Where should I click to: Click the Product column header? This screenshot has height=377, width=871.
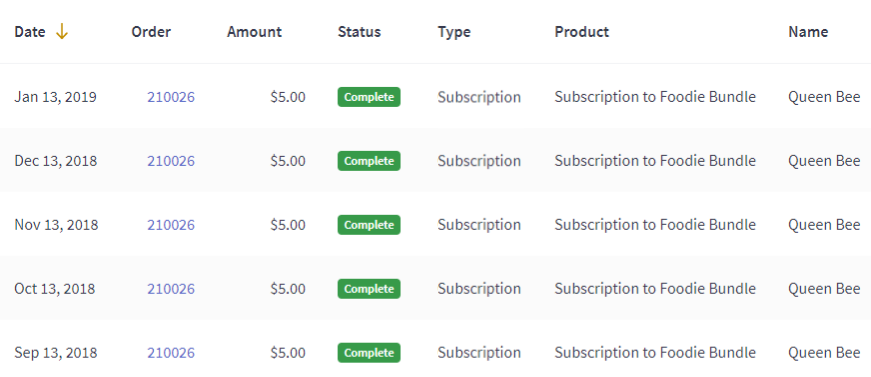pyautogui.click(x=582, y=32)
